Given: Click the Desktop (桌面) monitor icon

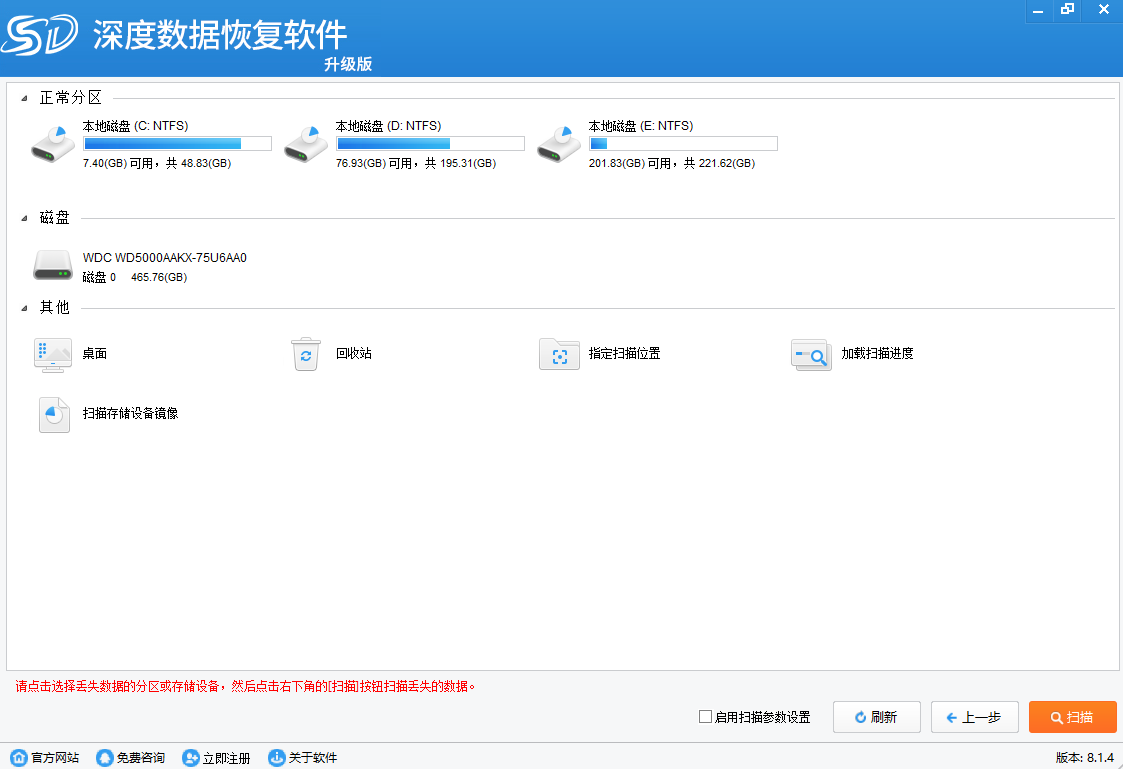Looking at the screenshot, I should (x=53, y=355).
